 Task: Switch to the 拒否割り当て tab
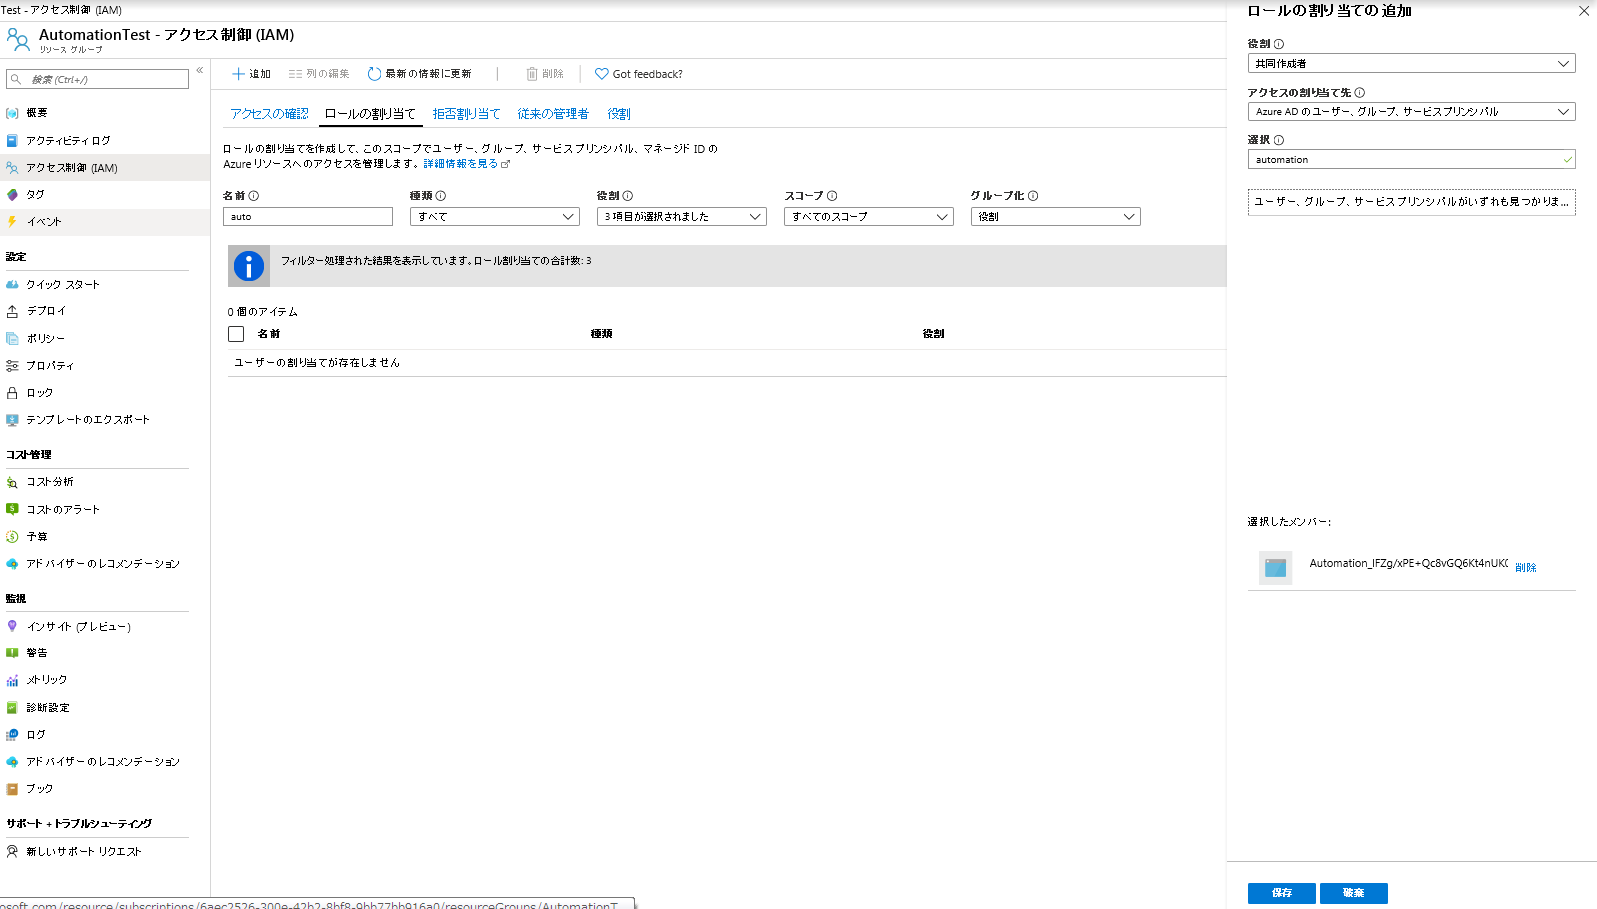click(x=466, y=114)
